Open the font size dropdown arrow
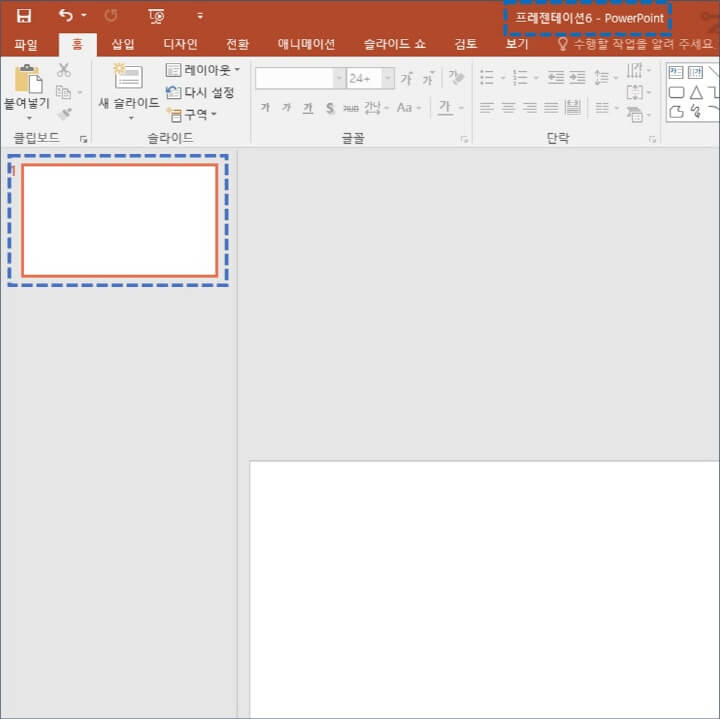The width and height of the screenshot is (720, 719). click(388, 78)
